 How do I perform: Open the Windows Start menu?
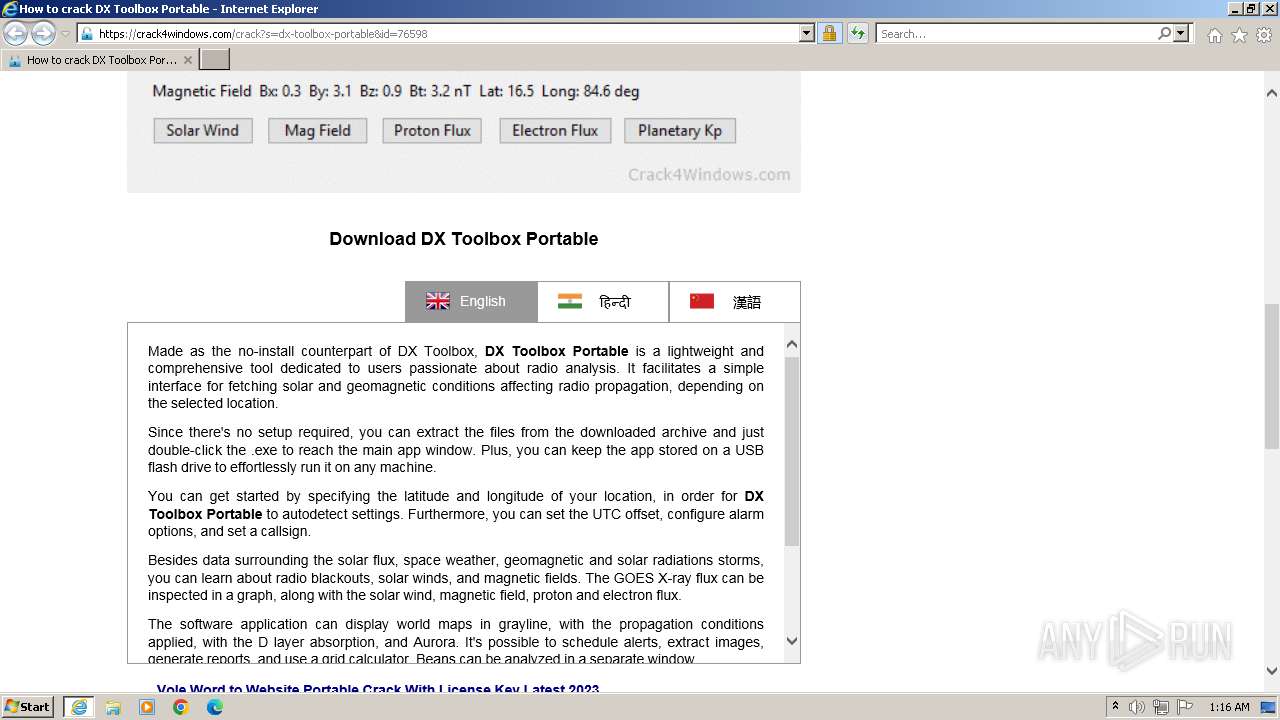(28, 706)
